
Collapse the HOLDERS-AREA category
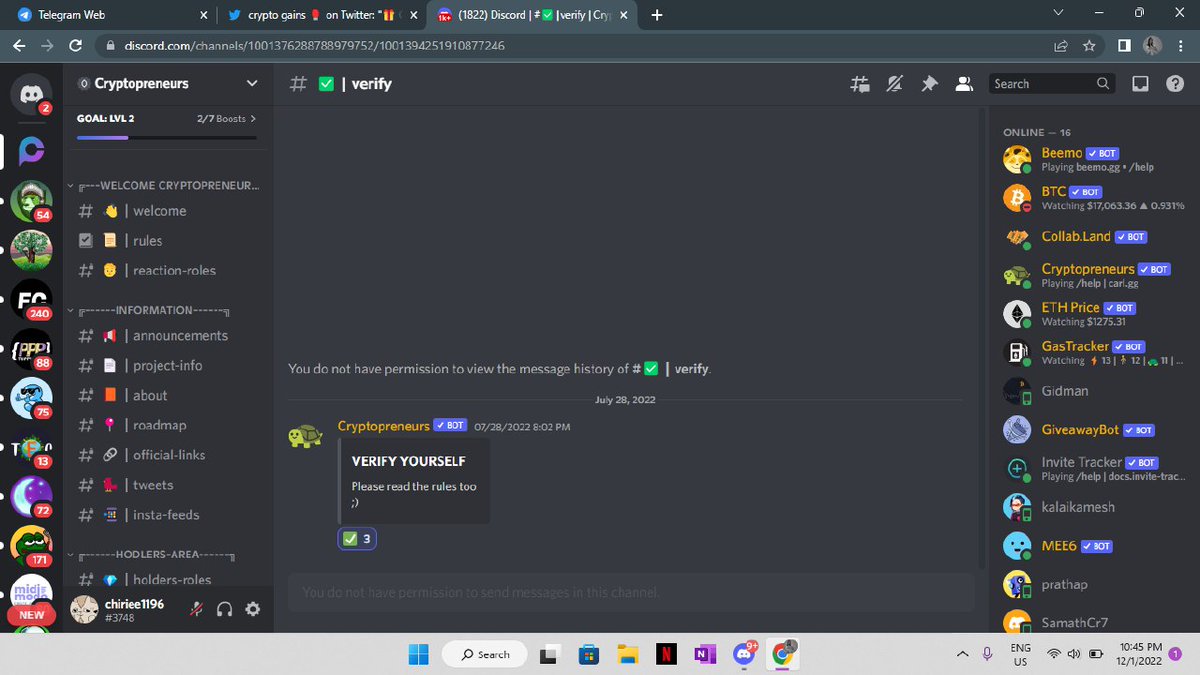[x=152, y=554]
